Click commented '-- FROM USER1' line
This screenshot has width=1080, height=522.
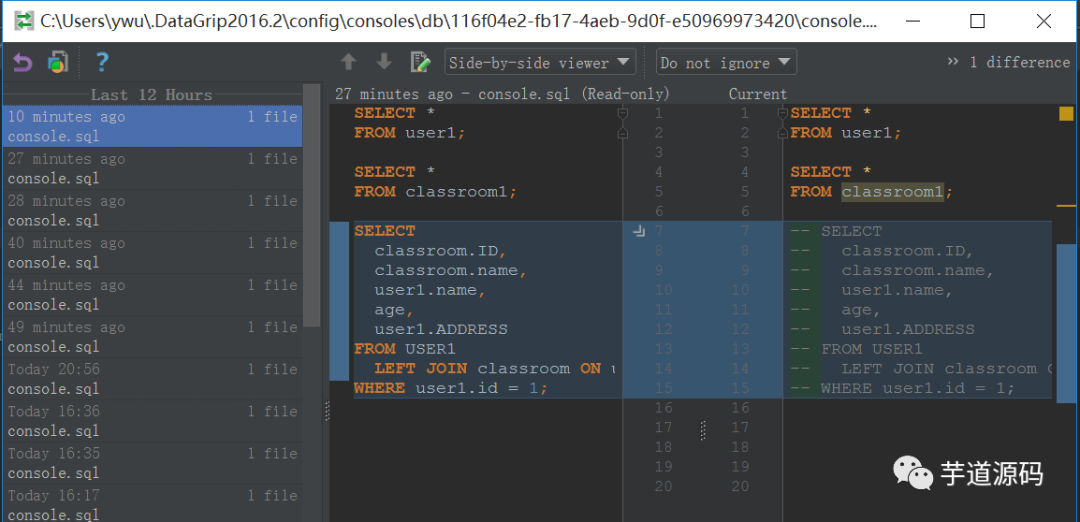click(856, 349)
